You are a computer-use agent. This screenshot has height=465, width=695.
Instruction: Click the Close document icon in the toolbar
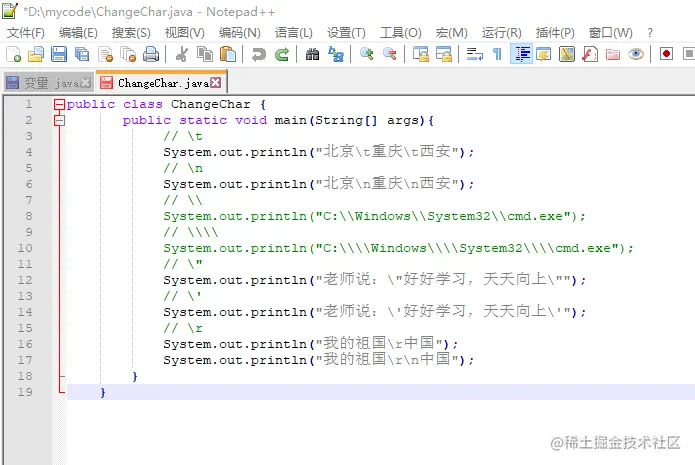(x=105, y=54)
